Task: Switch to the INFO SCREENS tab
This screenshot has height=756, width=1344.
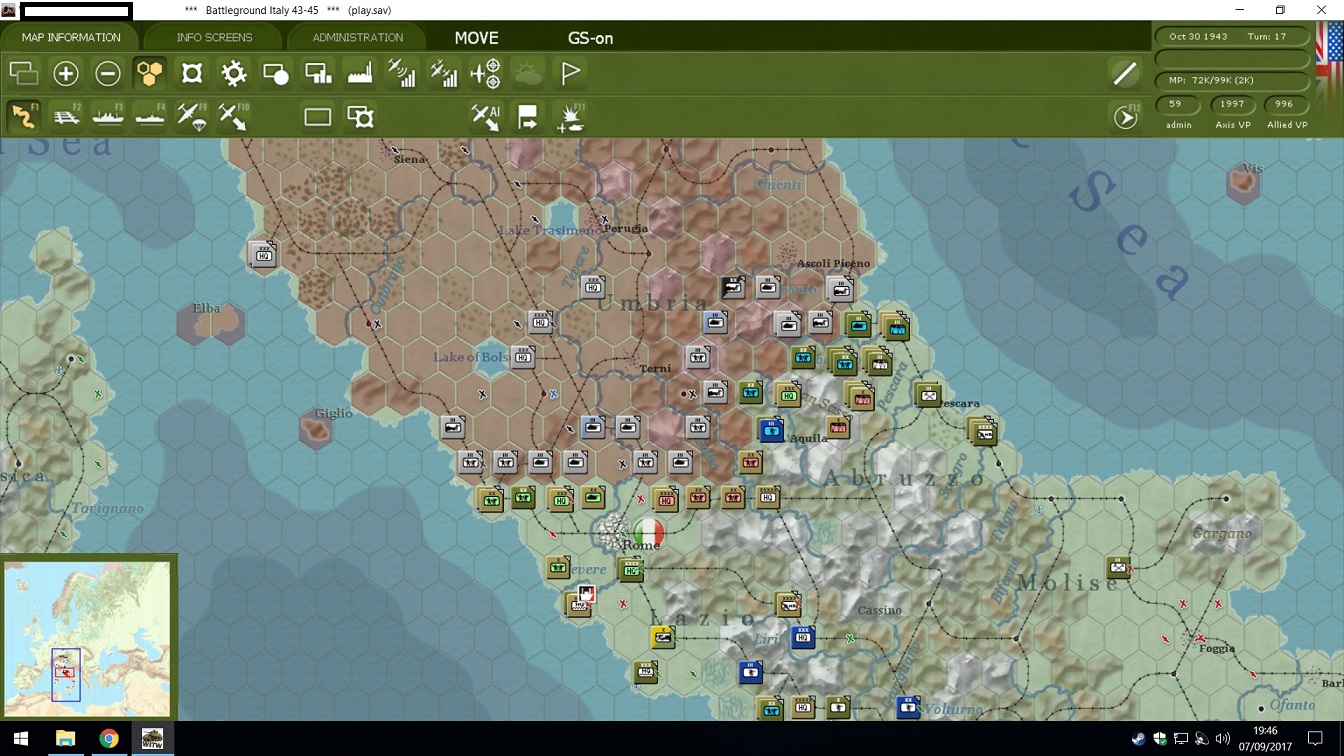Action: click(214, 38)
